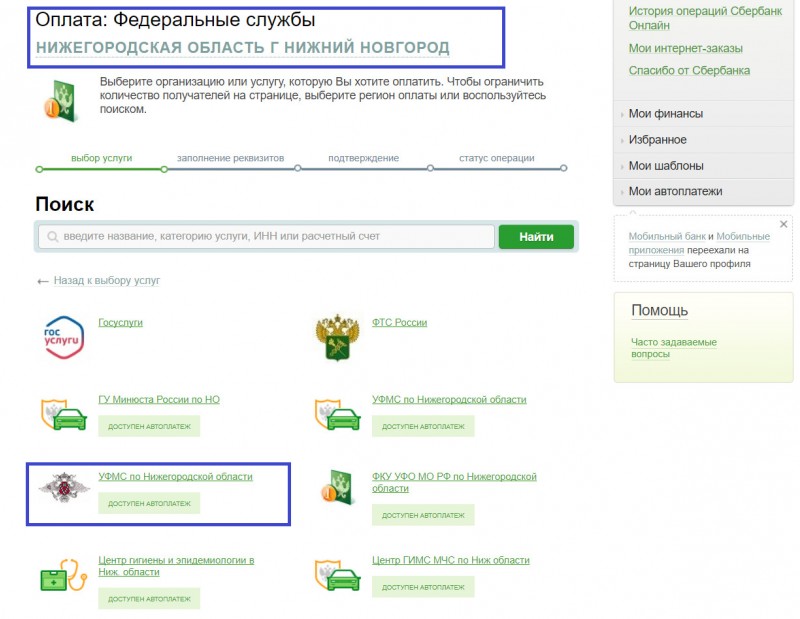Image resolution: width=800 pixels, height=619 pixels.
Task: Open Спасибо от Сбербанка
Action: (689, 70)
